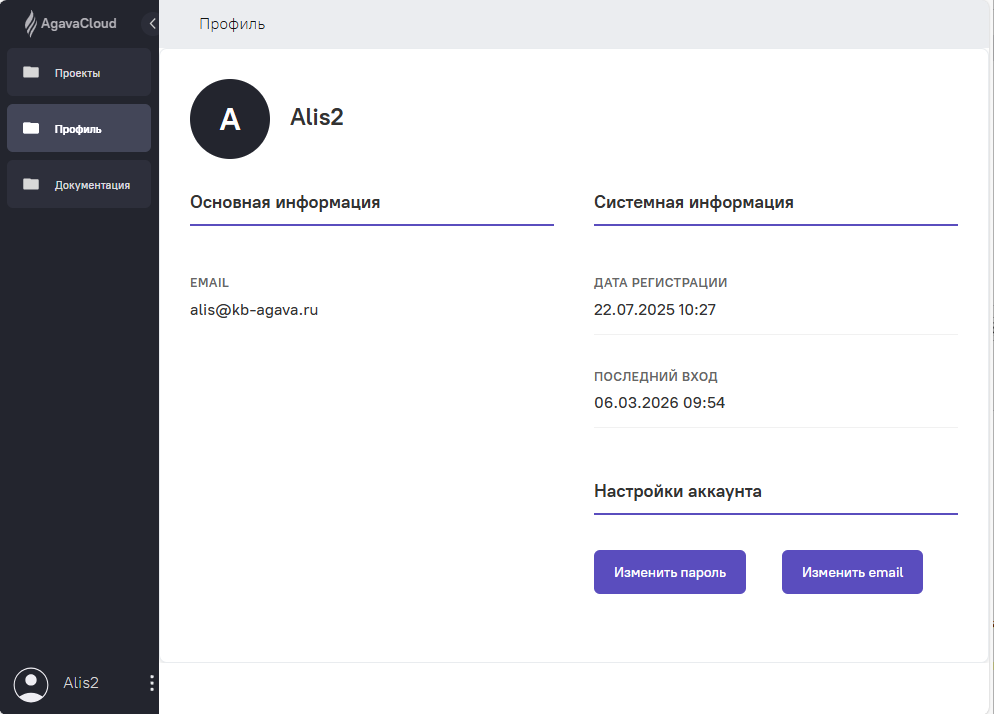Screen dimensions: 994x714
Task: Click the Alis2 username in sidebar footer
Action: click(x=81, y=683)
